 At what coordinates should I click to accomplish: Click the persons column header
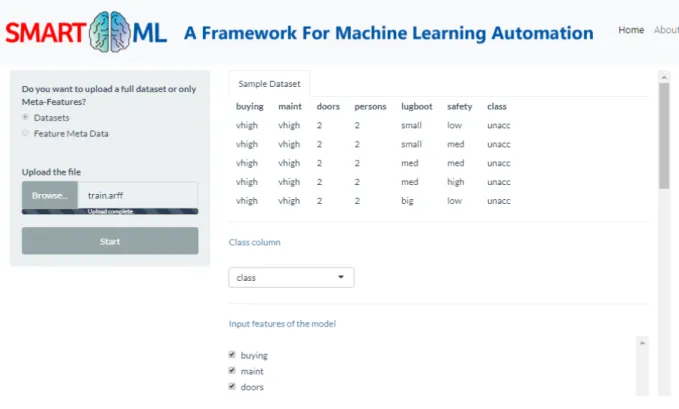point(370,107)
